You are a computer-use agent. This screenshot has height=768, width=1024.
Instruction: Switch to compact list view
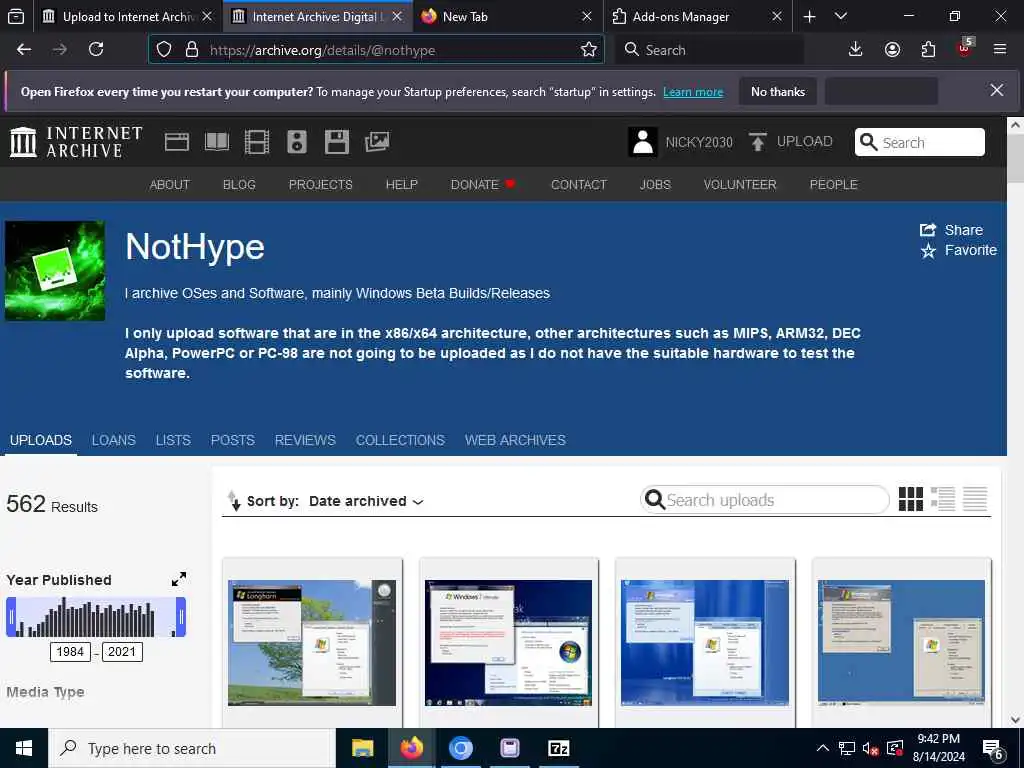pos(975,500)
